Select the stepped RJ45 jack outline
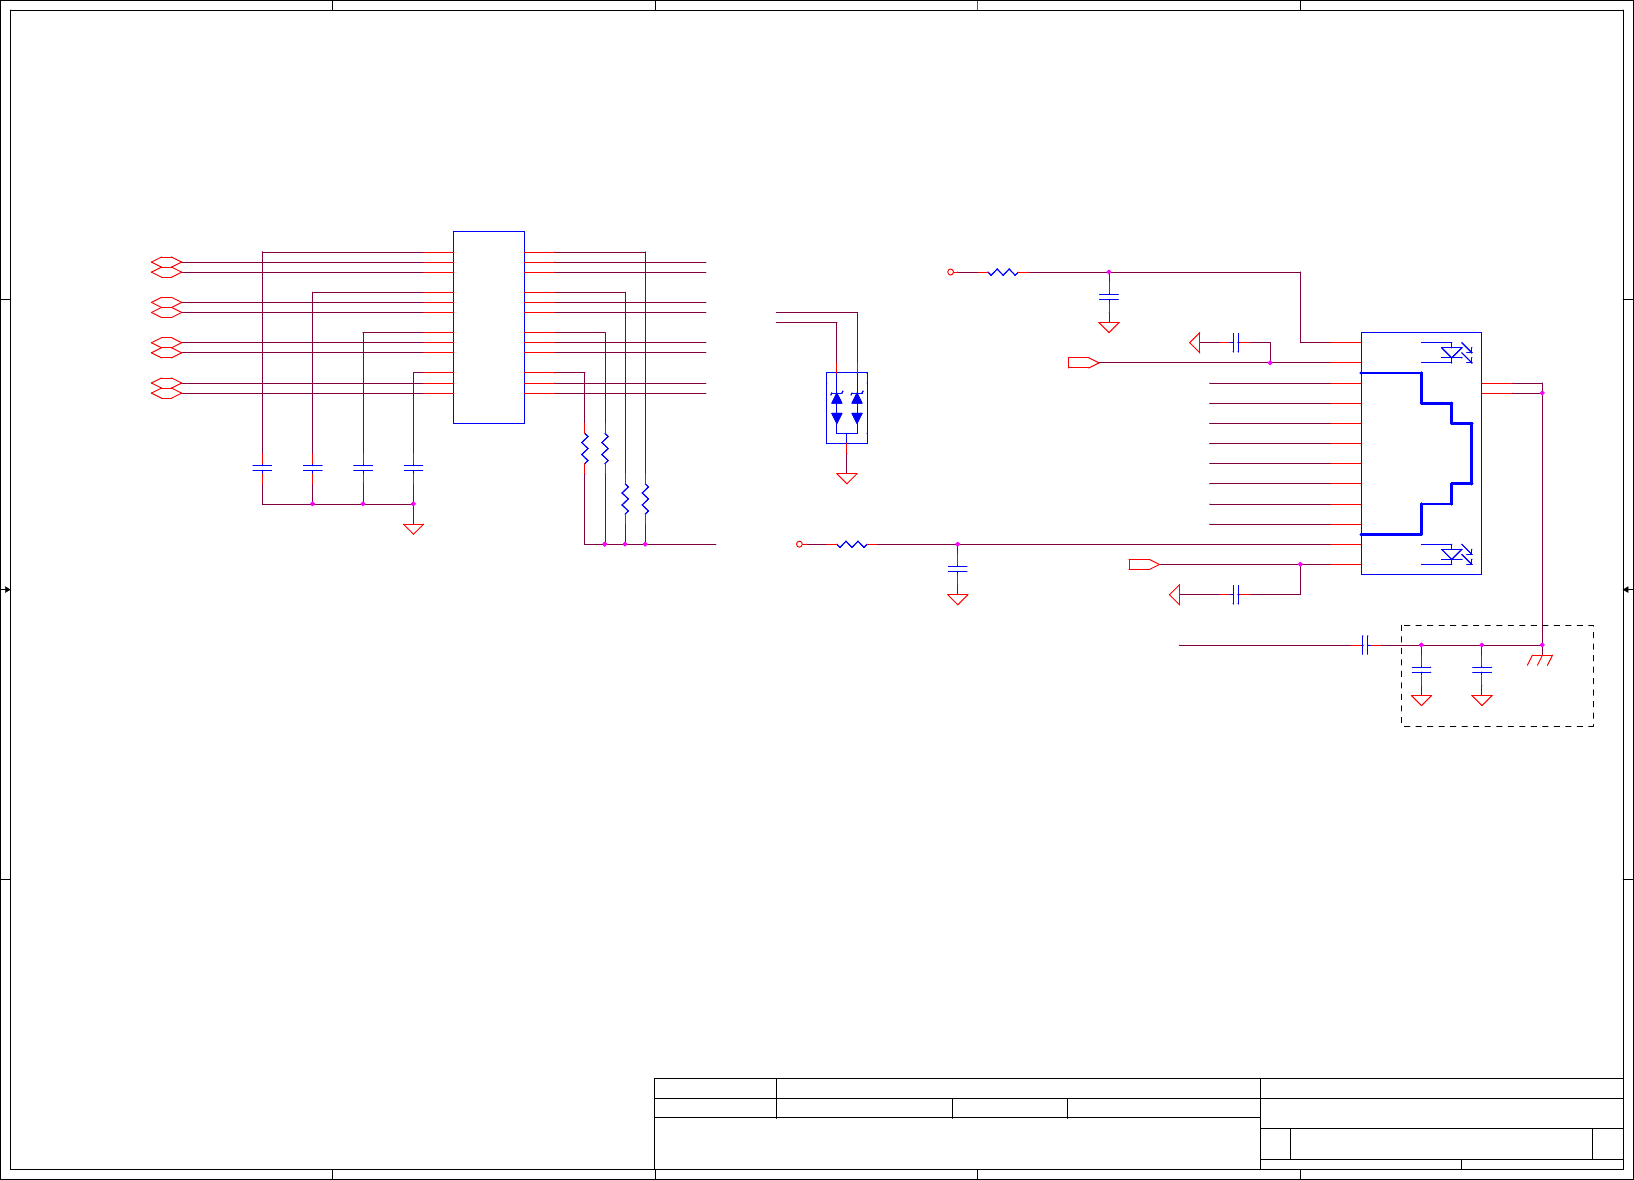This screenshot has width=1634, height=1180. coord(1417,454)
